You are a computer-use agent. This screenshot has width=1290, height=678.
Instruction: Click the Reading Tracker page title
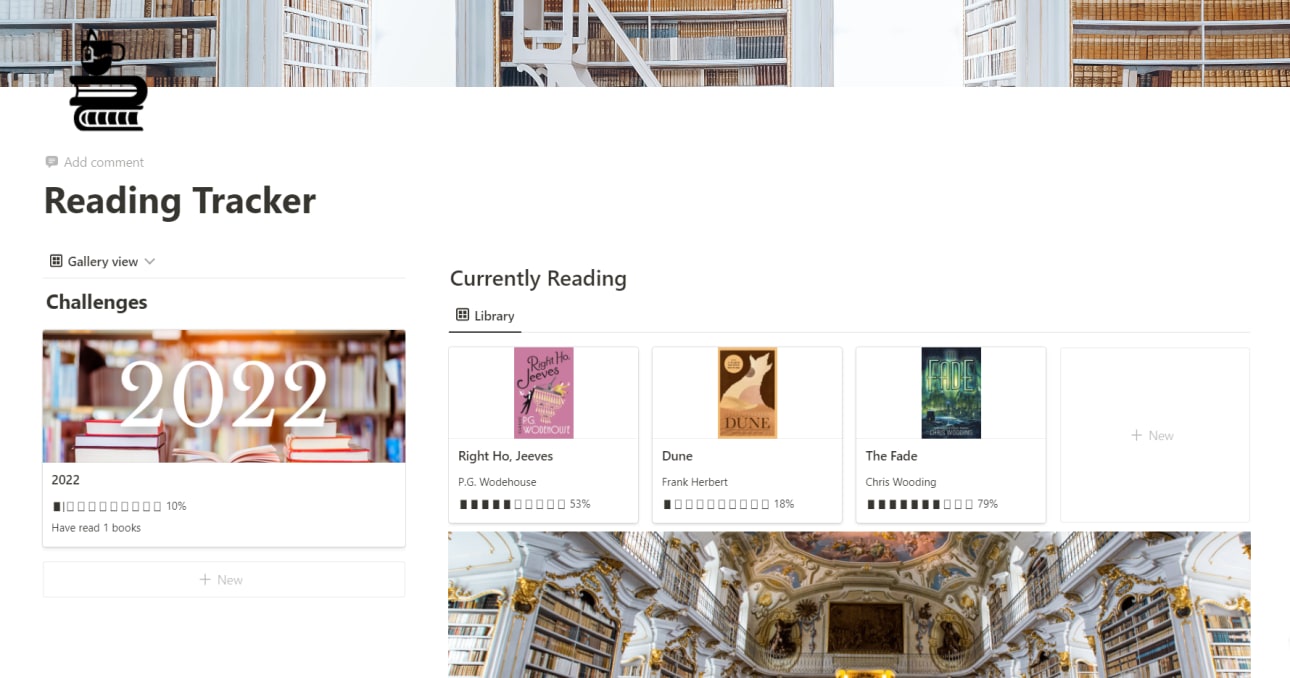tap(180, 201)
